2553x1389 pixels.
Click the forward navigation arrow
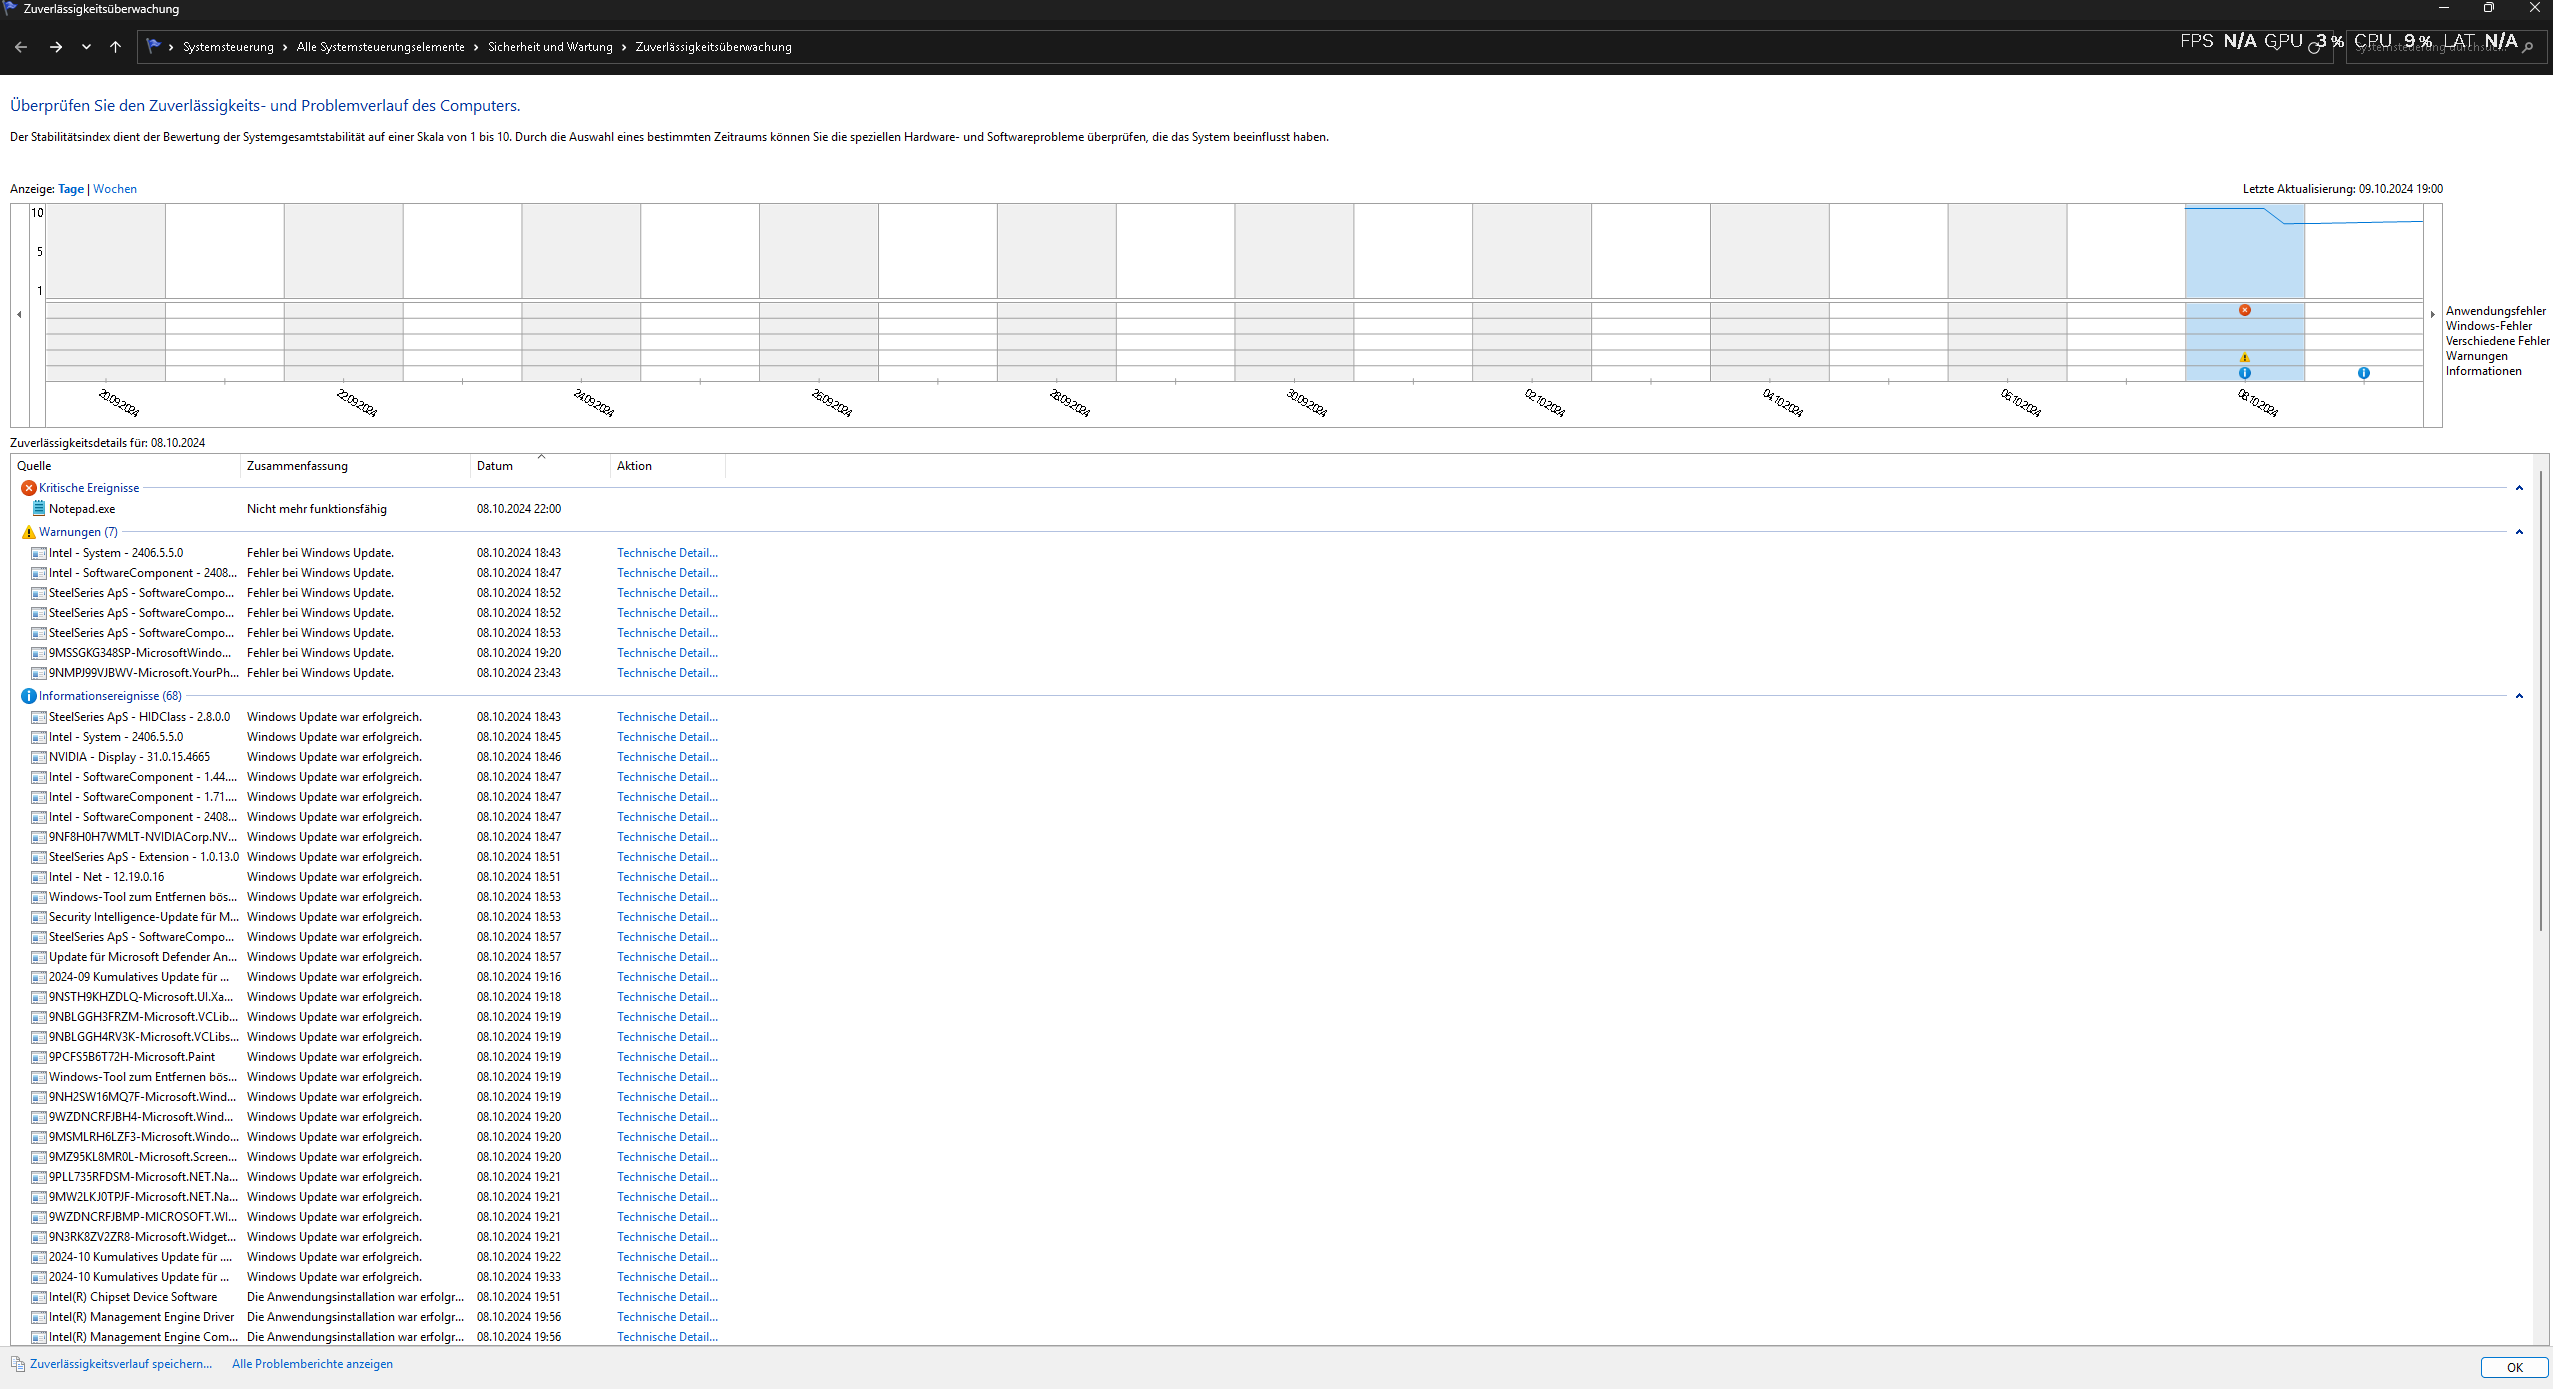[56, 46]
